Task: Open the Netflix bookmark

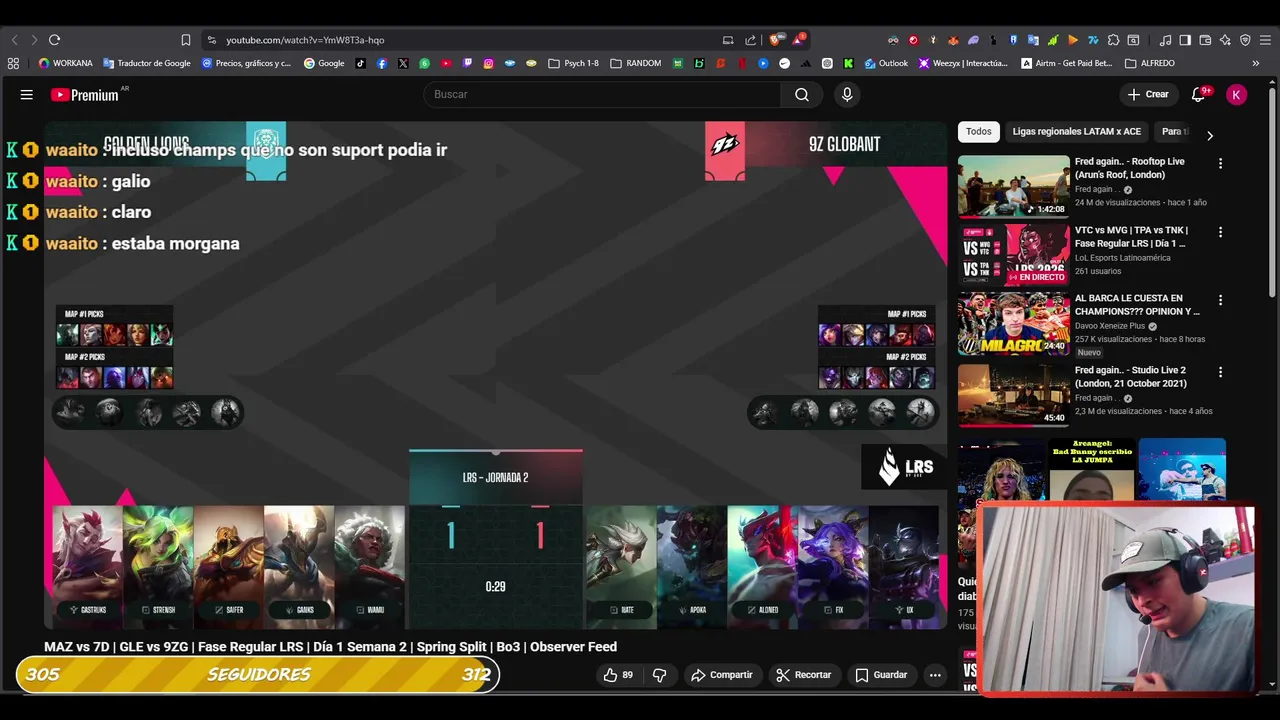Action: click(741, 63)
